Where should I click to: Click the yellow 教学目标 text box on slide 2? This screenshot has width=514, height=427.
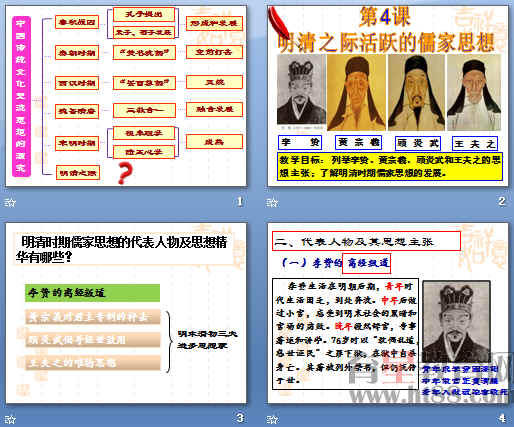point(390,166)
